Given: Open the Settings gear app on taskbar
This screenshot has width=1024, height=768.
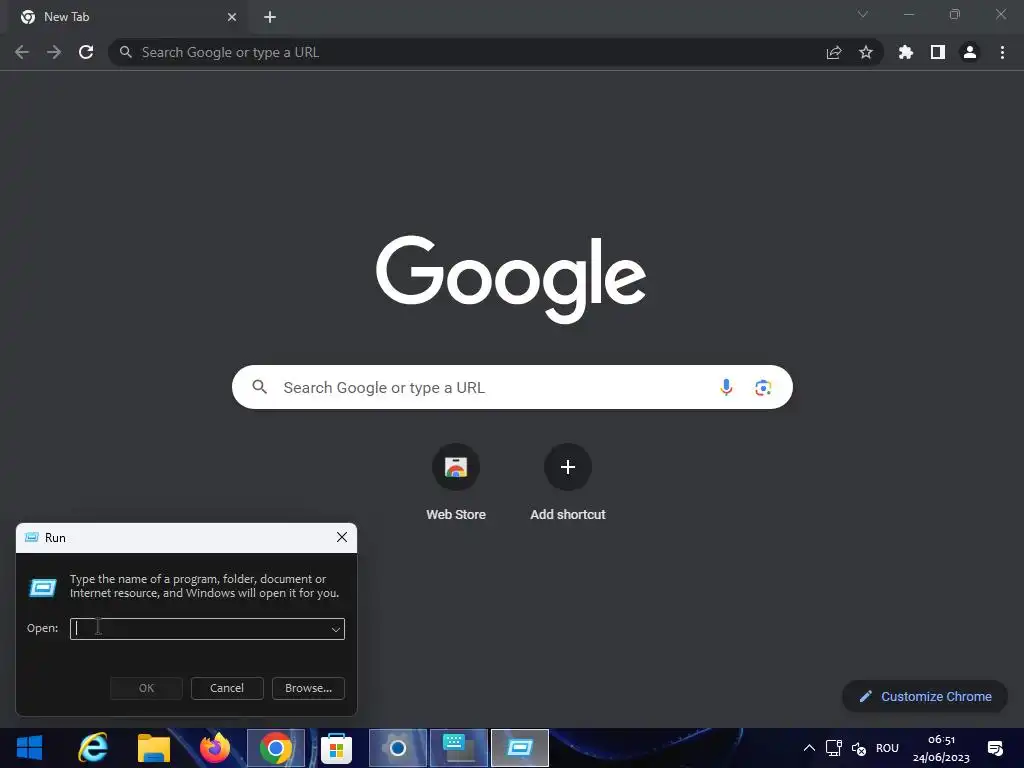Looking at the screenshot, I should tap(398, 748).
